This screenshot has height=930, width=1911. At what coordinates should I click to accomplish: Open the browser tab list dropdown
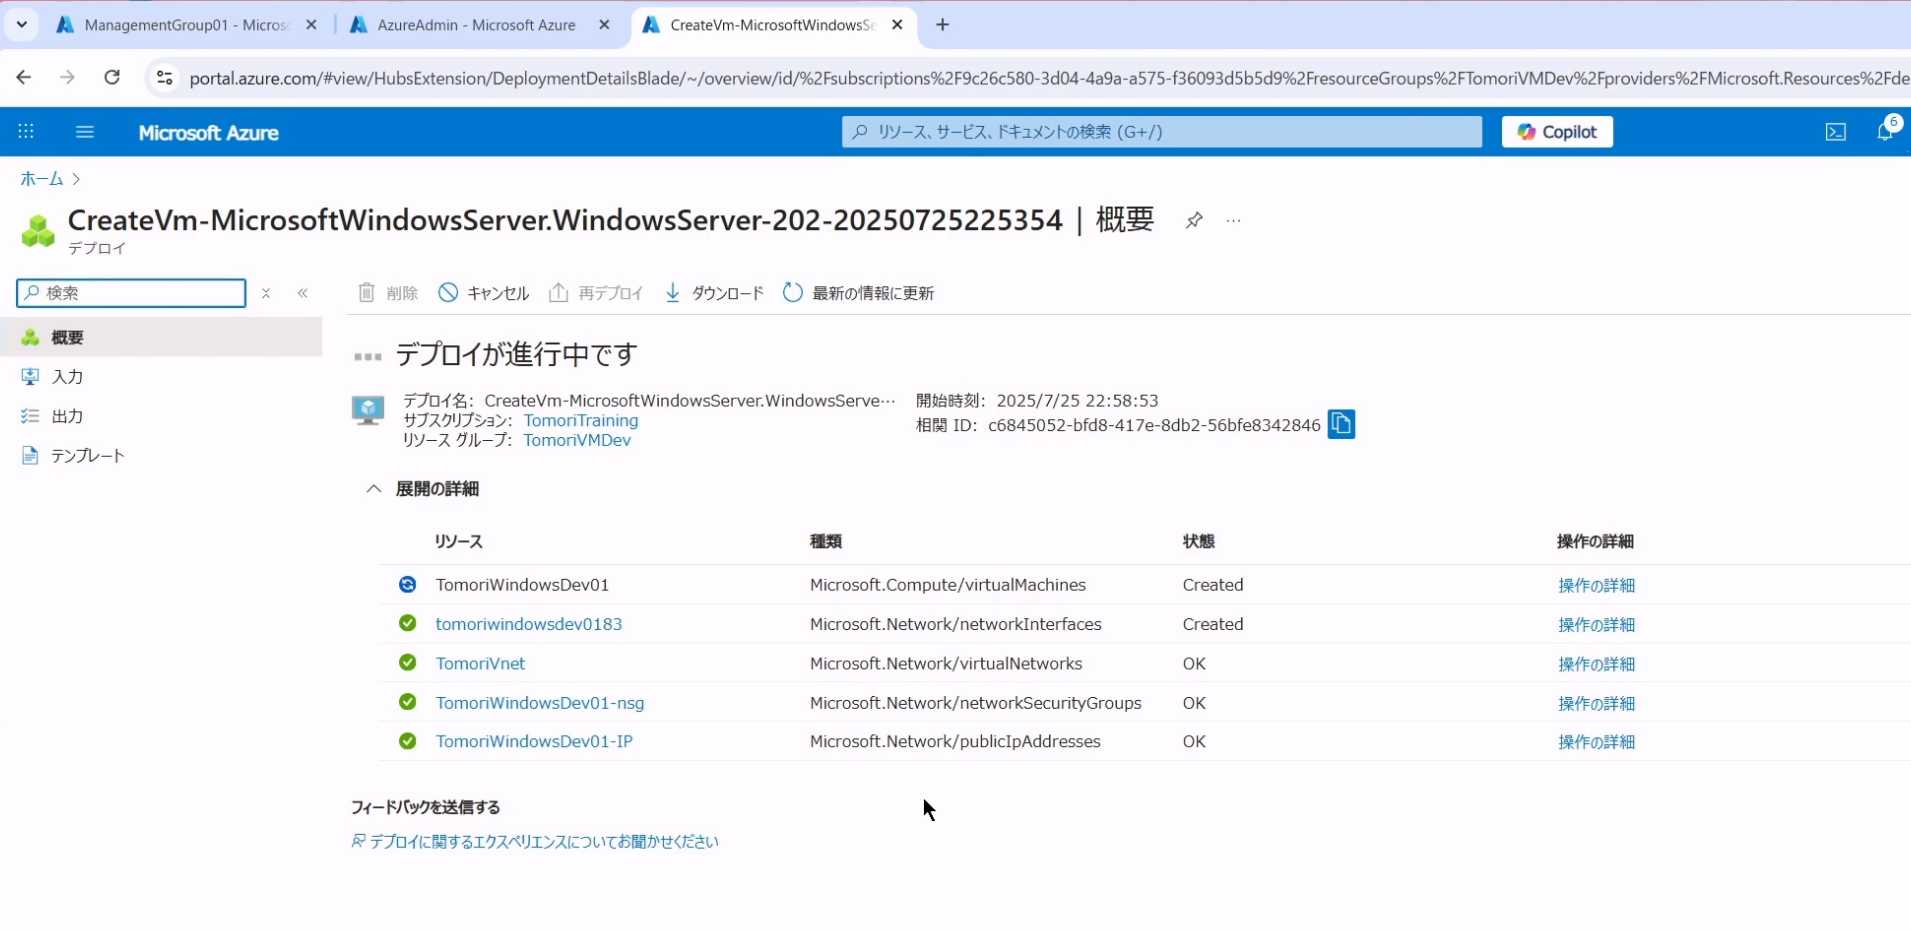point(22,25)
